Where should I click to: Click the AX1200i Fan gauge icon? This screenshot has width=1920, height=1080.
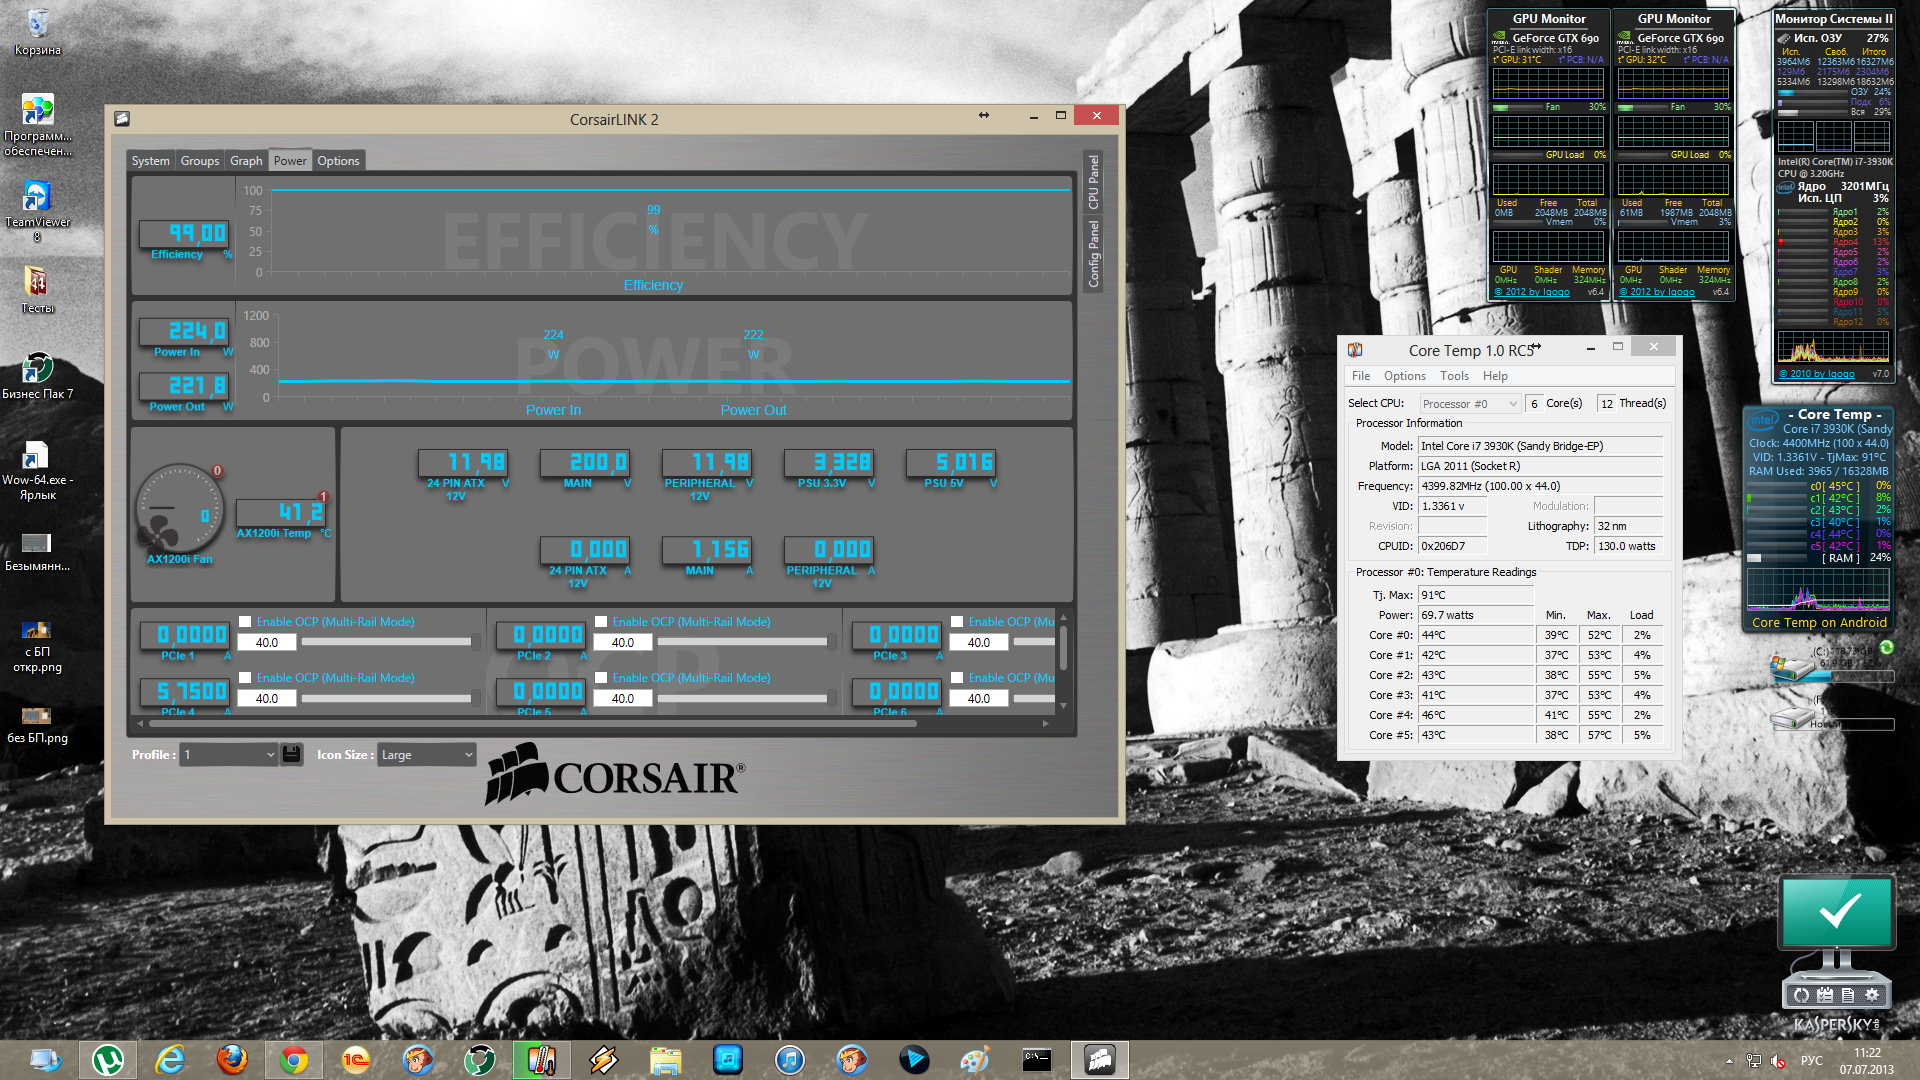tap(179, 508)
